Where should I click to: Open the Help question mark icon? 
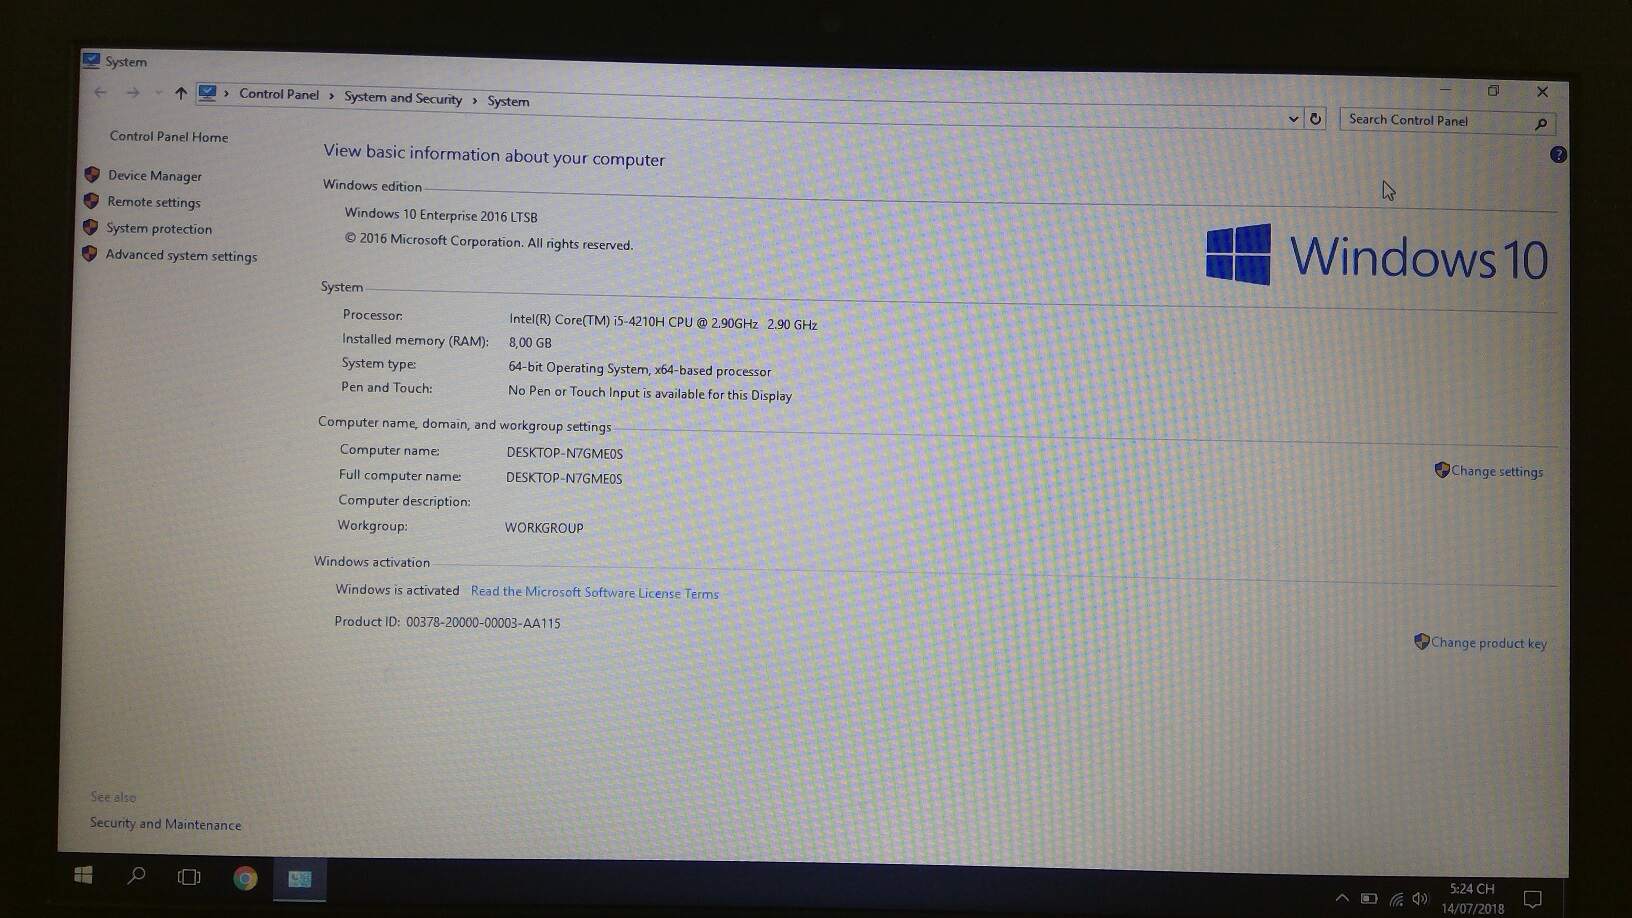pyautogui.click(x=1557, y=154)
